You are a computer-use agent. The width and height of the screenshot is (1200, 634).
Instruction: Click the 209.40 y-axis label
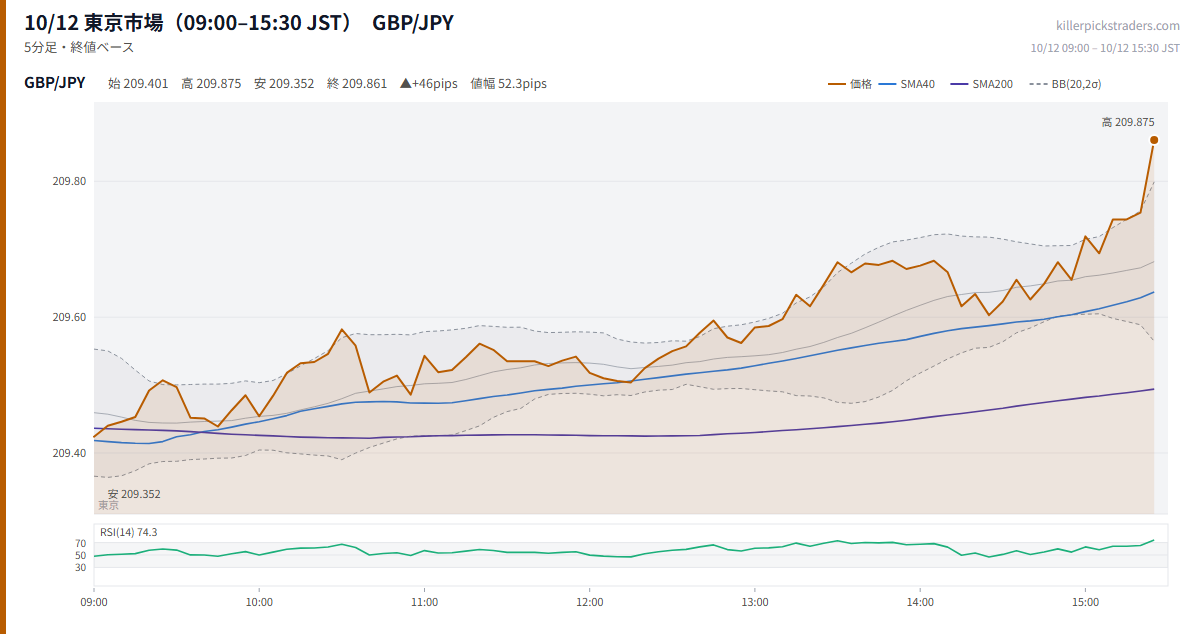tap(70, 453)
